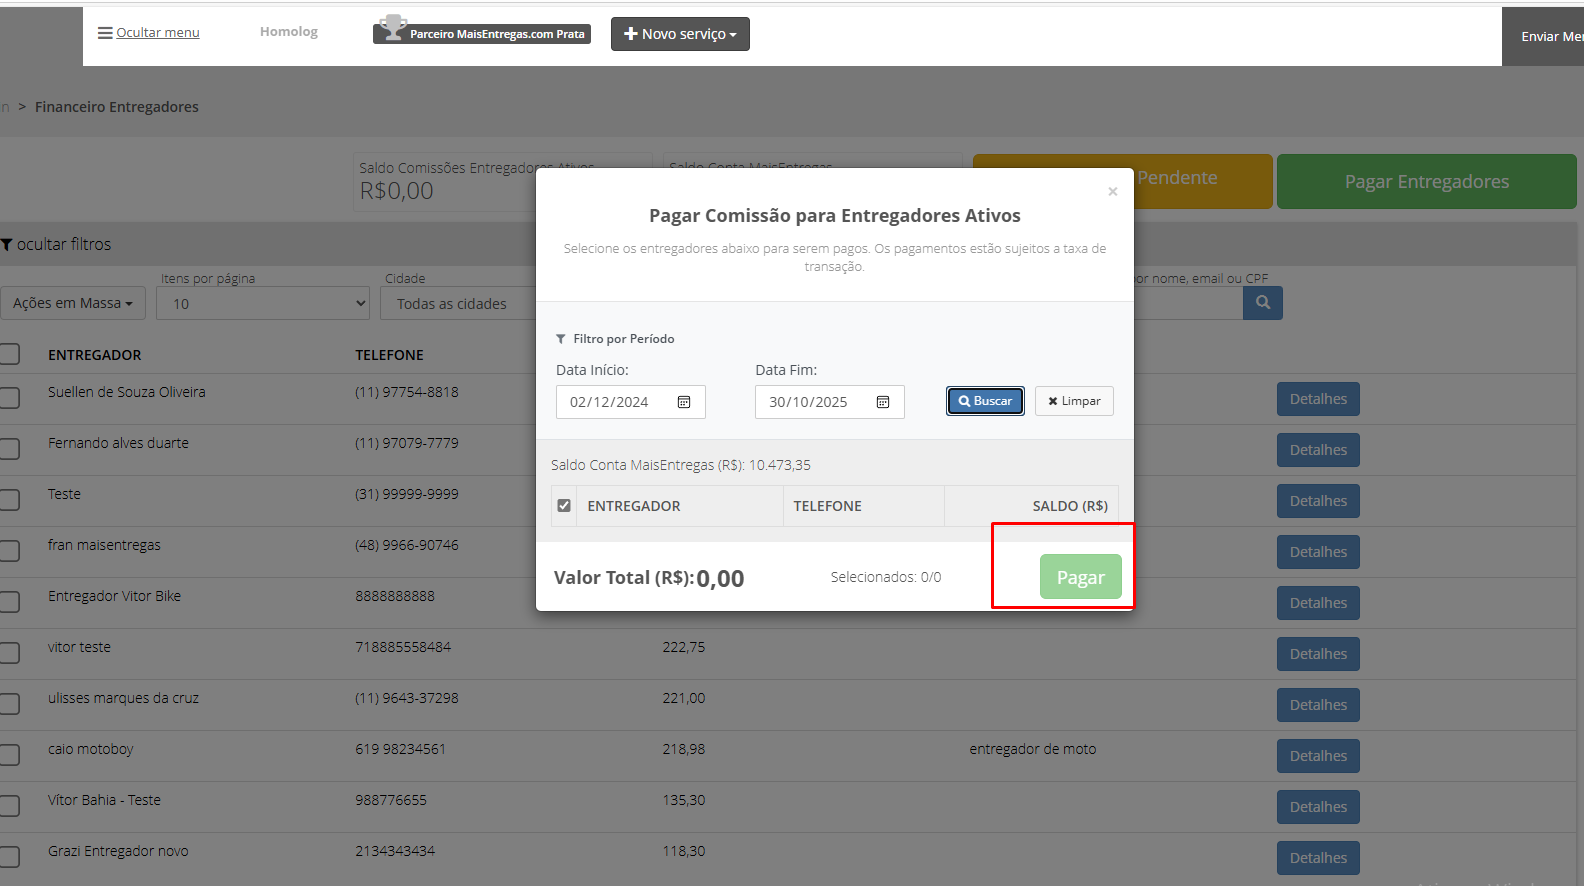Expand the Novo serviço dropdown
The image size is (1584, 886).
click(x=680, y=34)
